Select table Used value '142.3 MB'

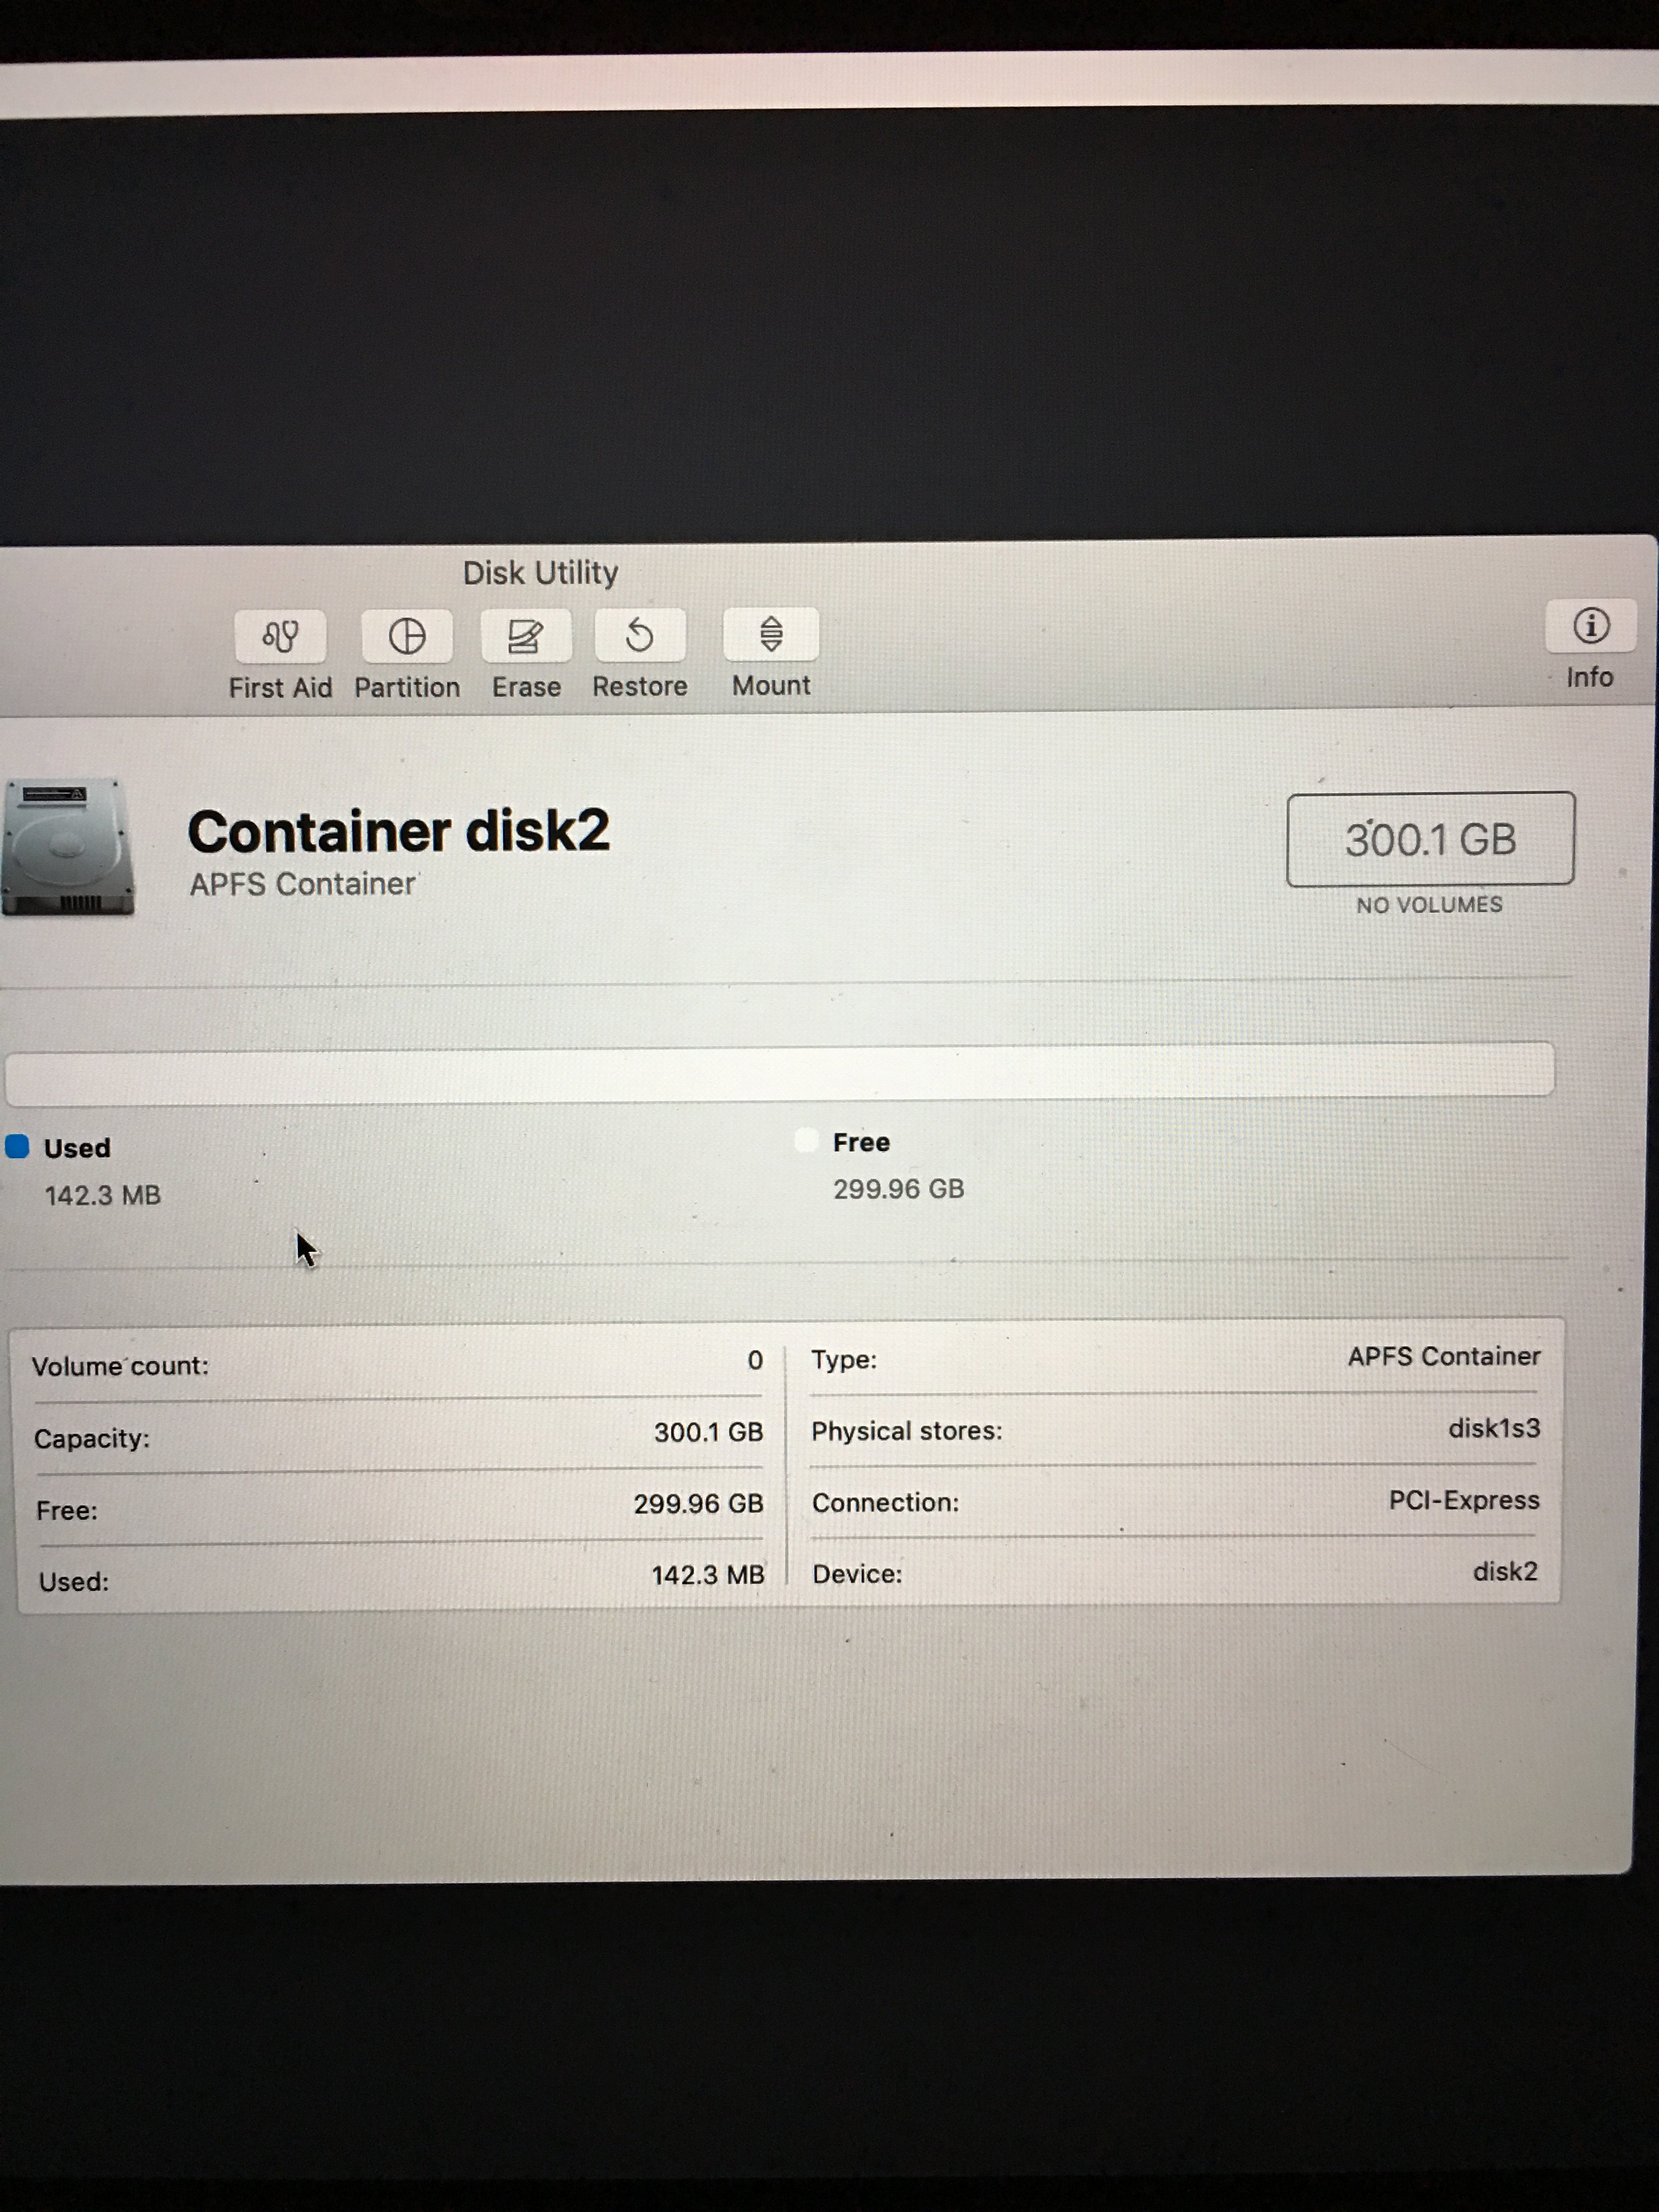tap(708, 1575)
